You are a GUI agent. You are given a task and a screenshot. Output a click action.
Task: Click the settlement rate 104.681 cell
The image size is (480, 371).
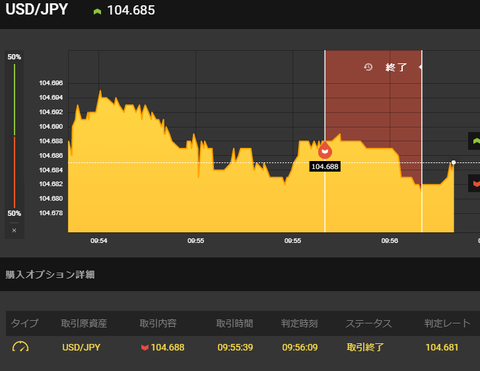coord(442,347)
